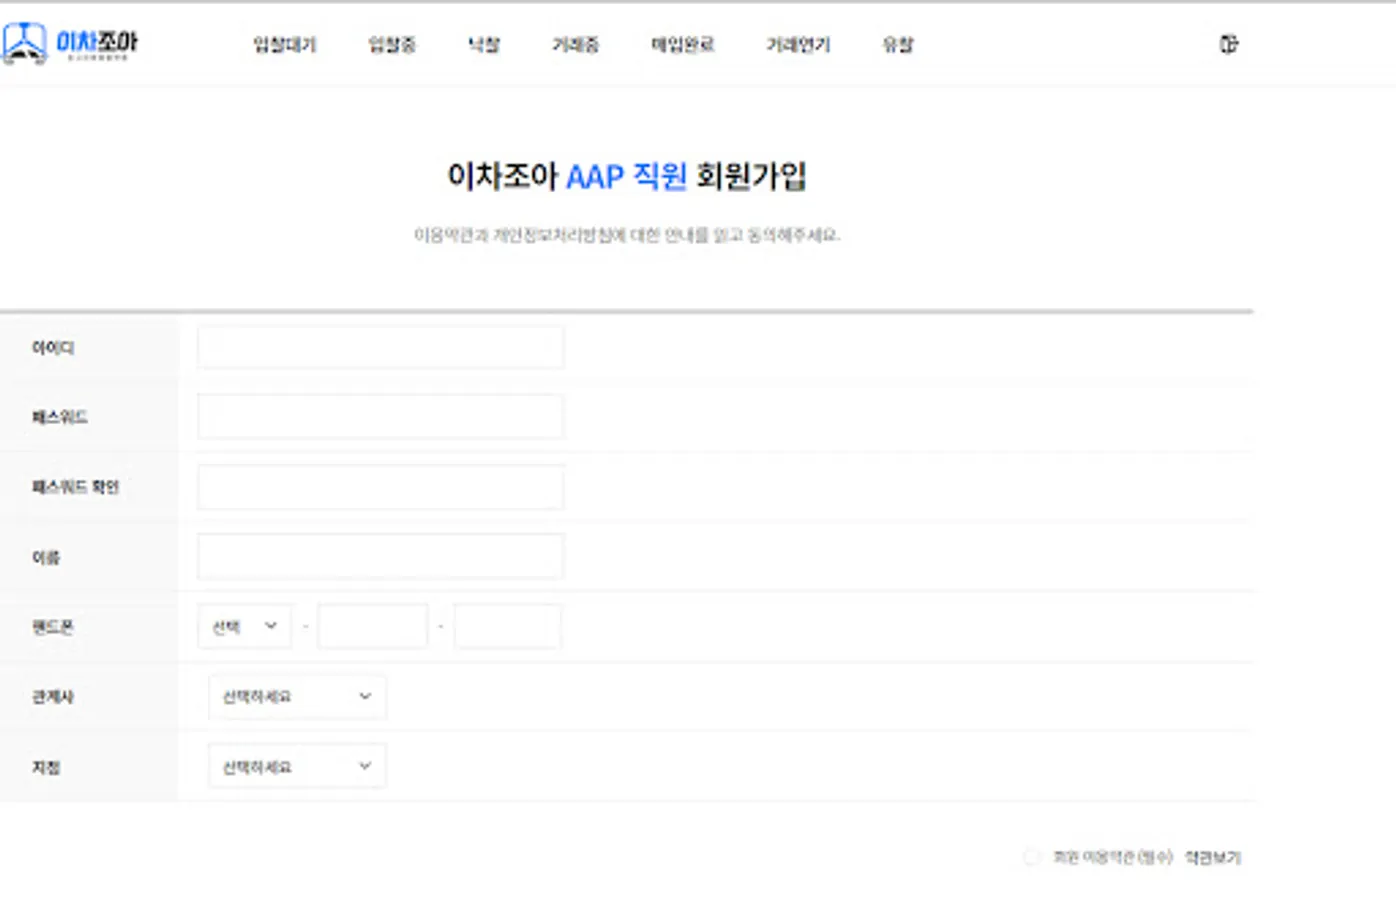1396x900 pixels.
Task: Open the 입찰대기 menu
Action: (x=285, y=45)
